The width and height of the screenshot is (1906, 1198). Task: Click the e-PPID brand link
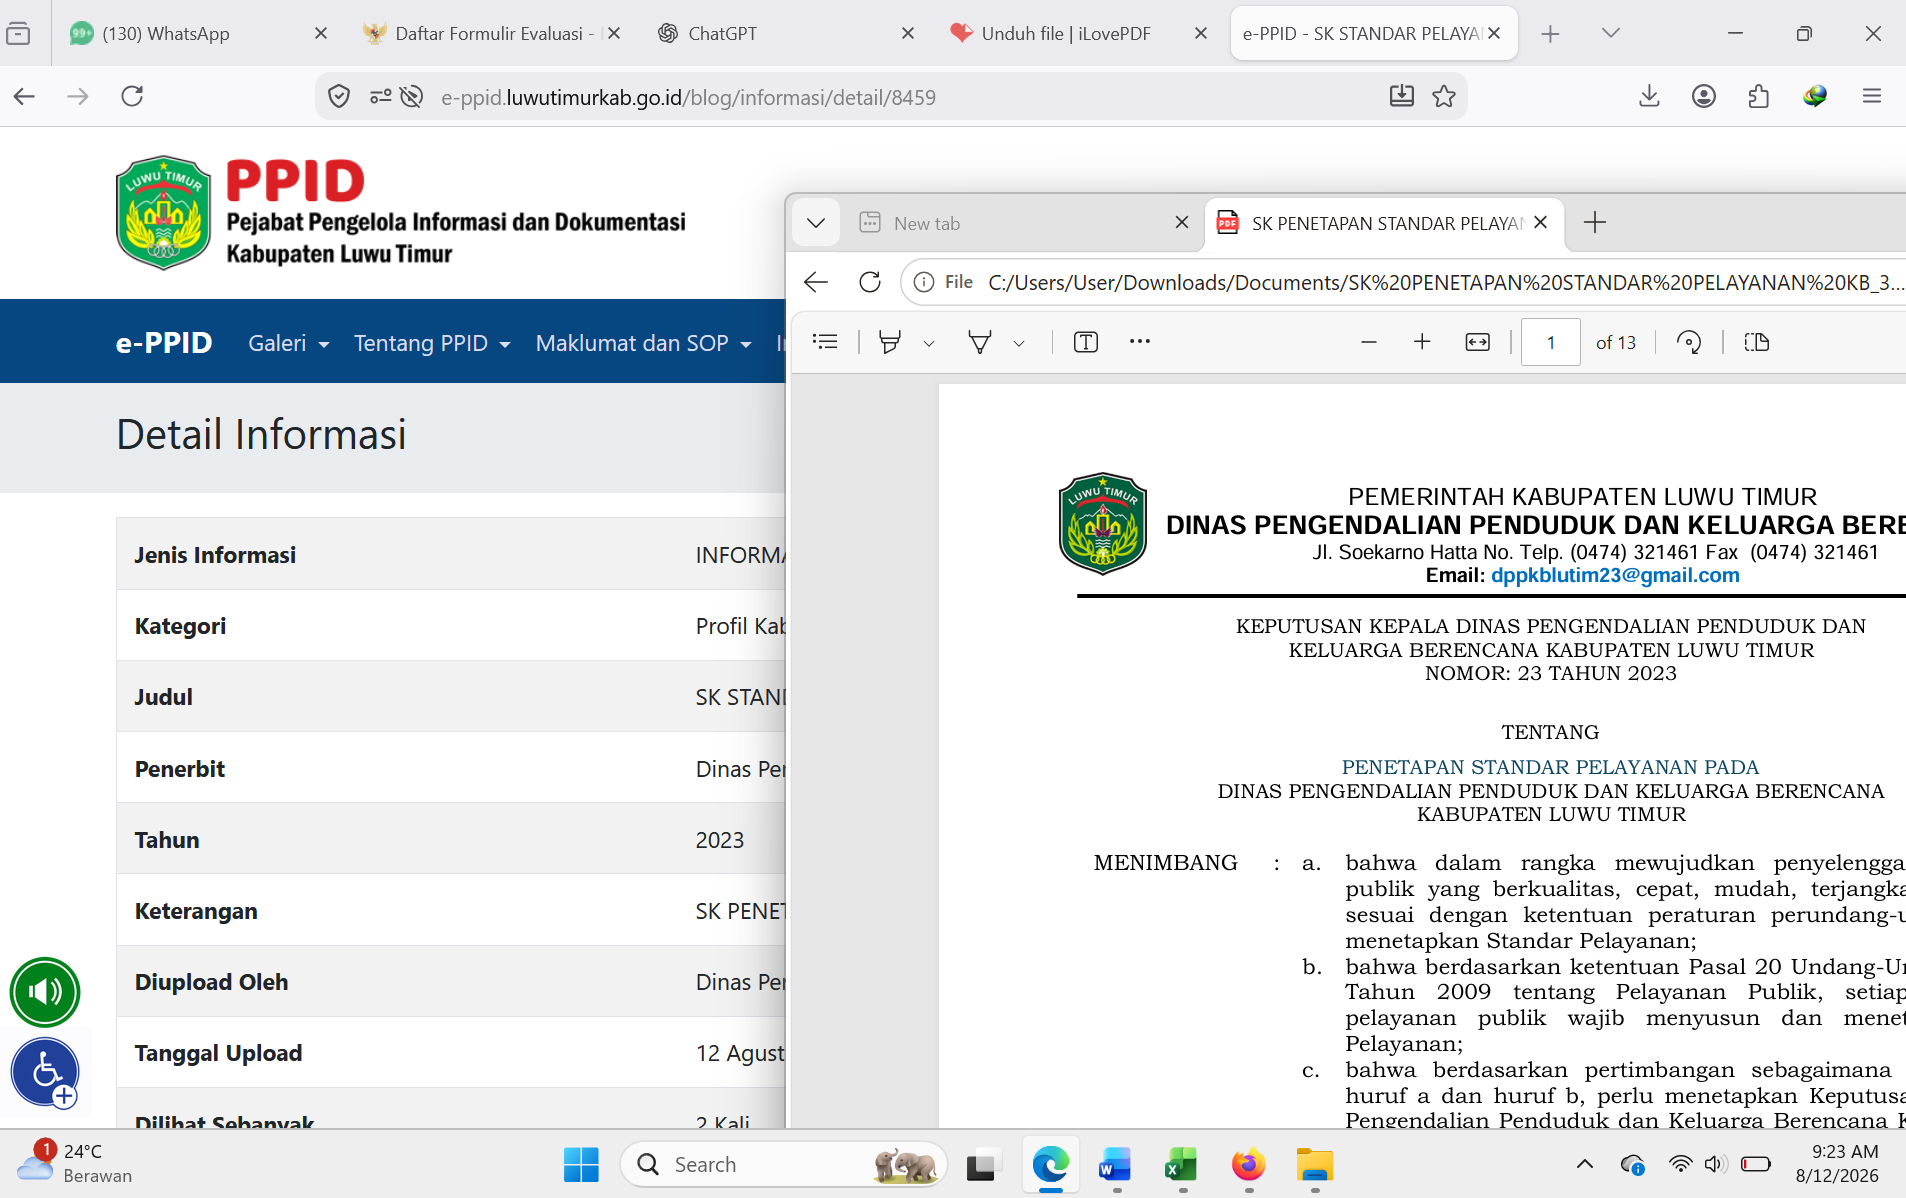pyautogui.click(x=164, y=342)
